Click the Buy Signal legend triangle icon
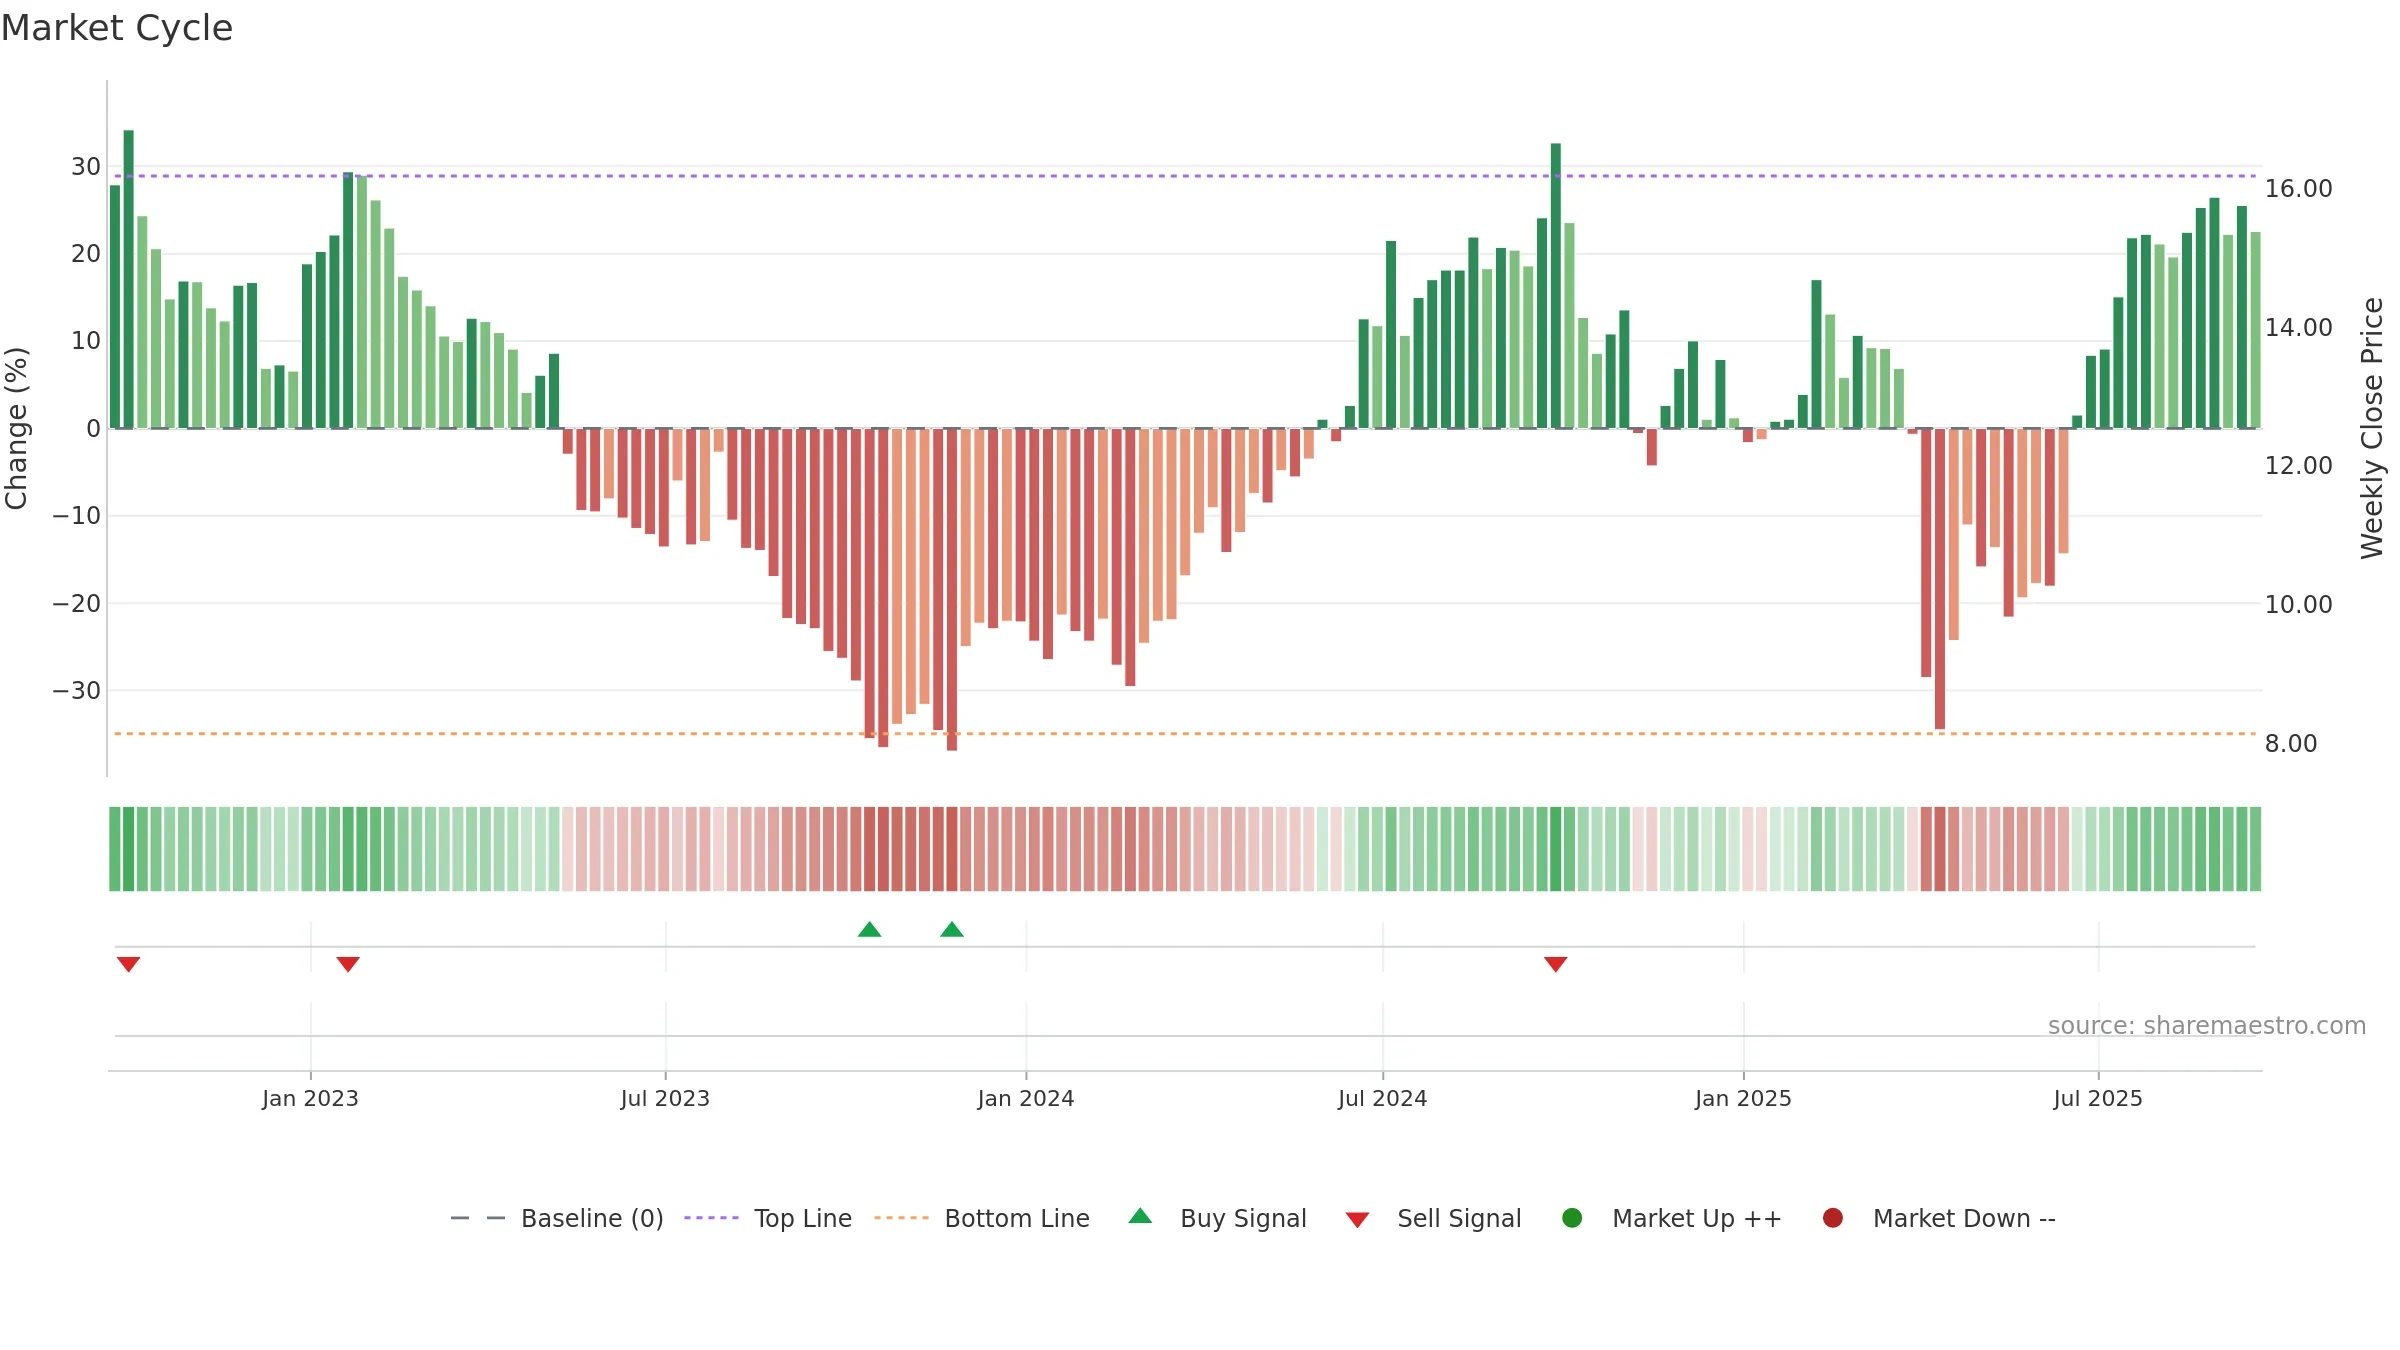 pyautogui.click(x=1140, y=1216)
